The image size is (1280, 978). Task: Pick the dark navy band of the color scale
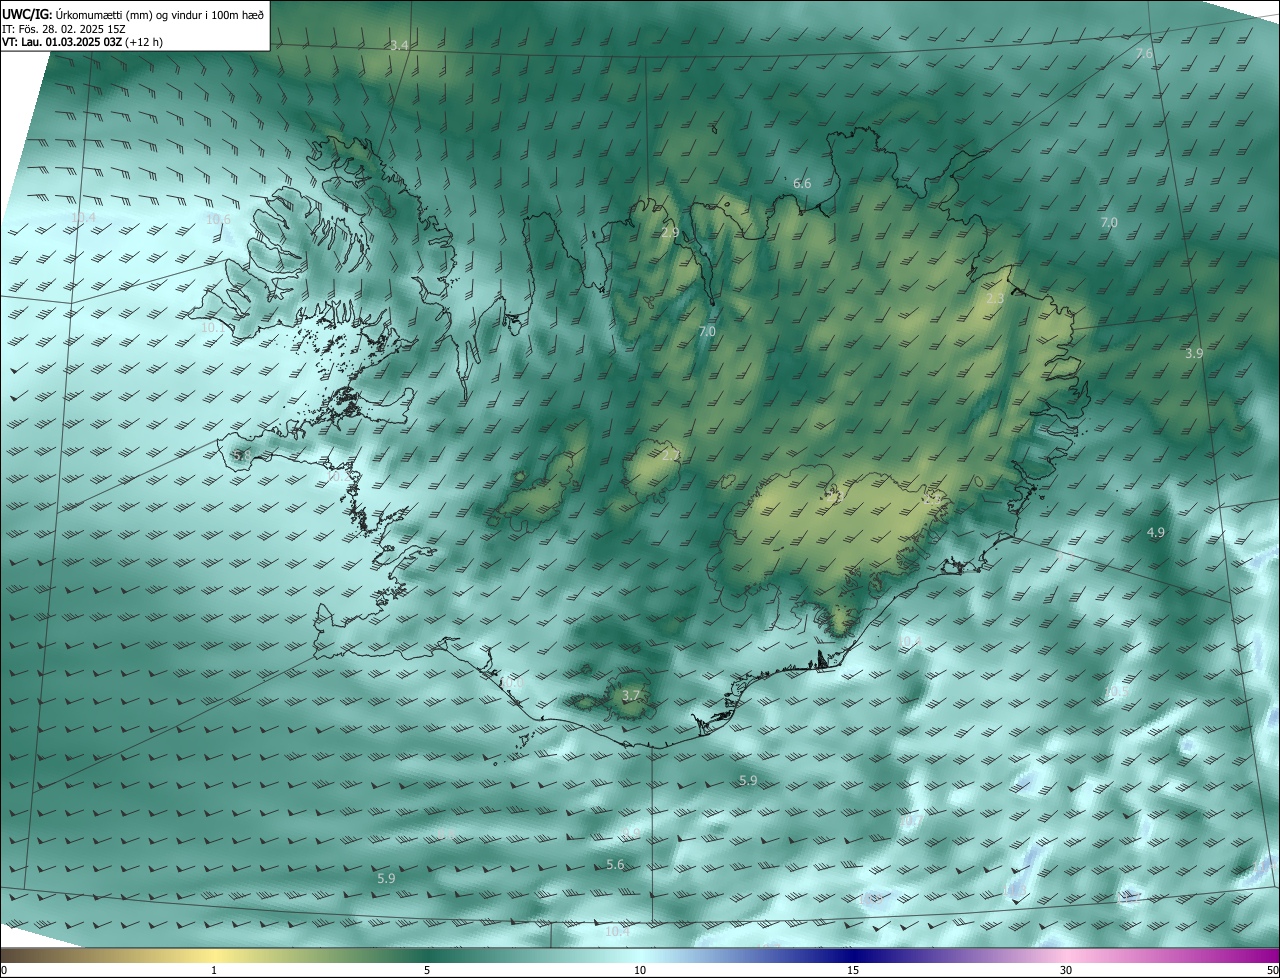[x=853, y=956]
